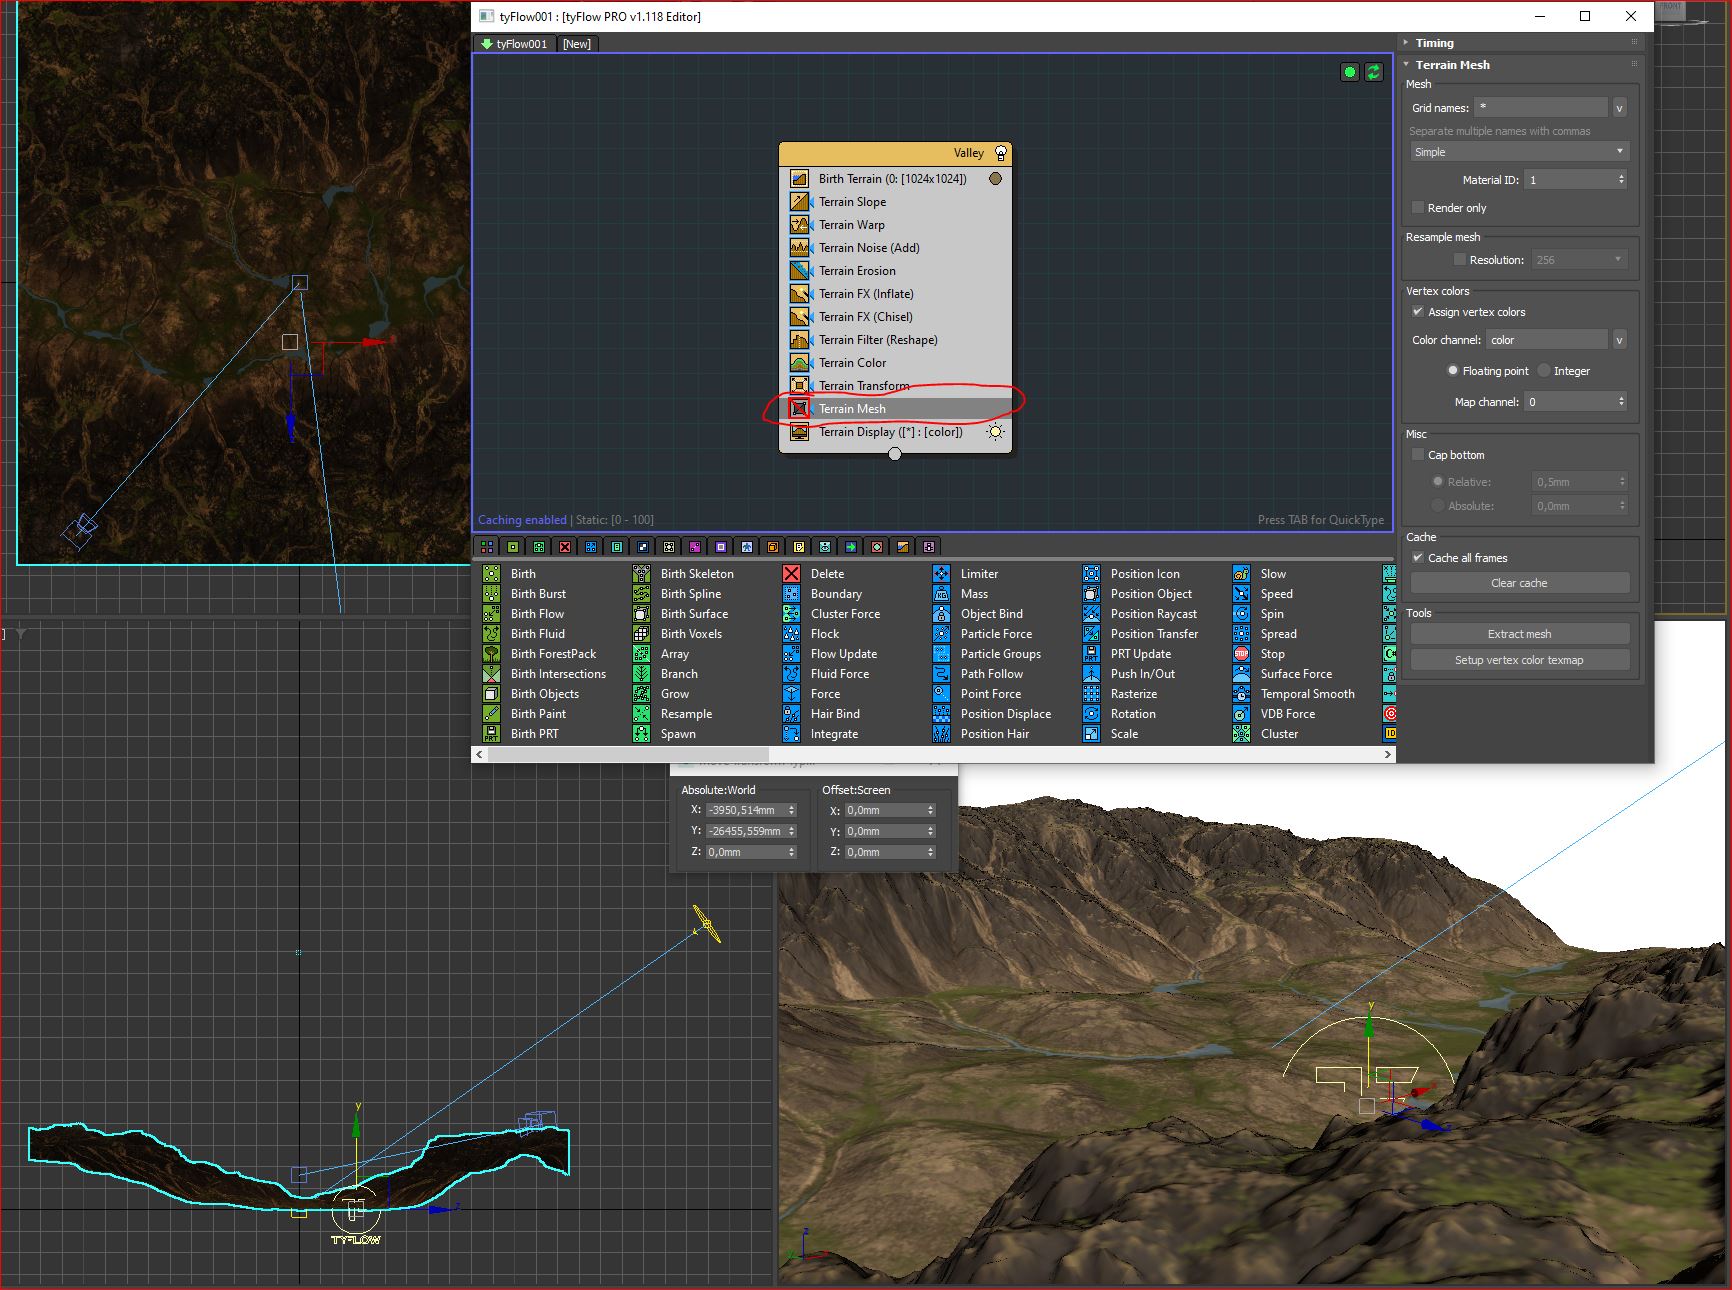Click the Grid names input field

[1540, 107]
